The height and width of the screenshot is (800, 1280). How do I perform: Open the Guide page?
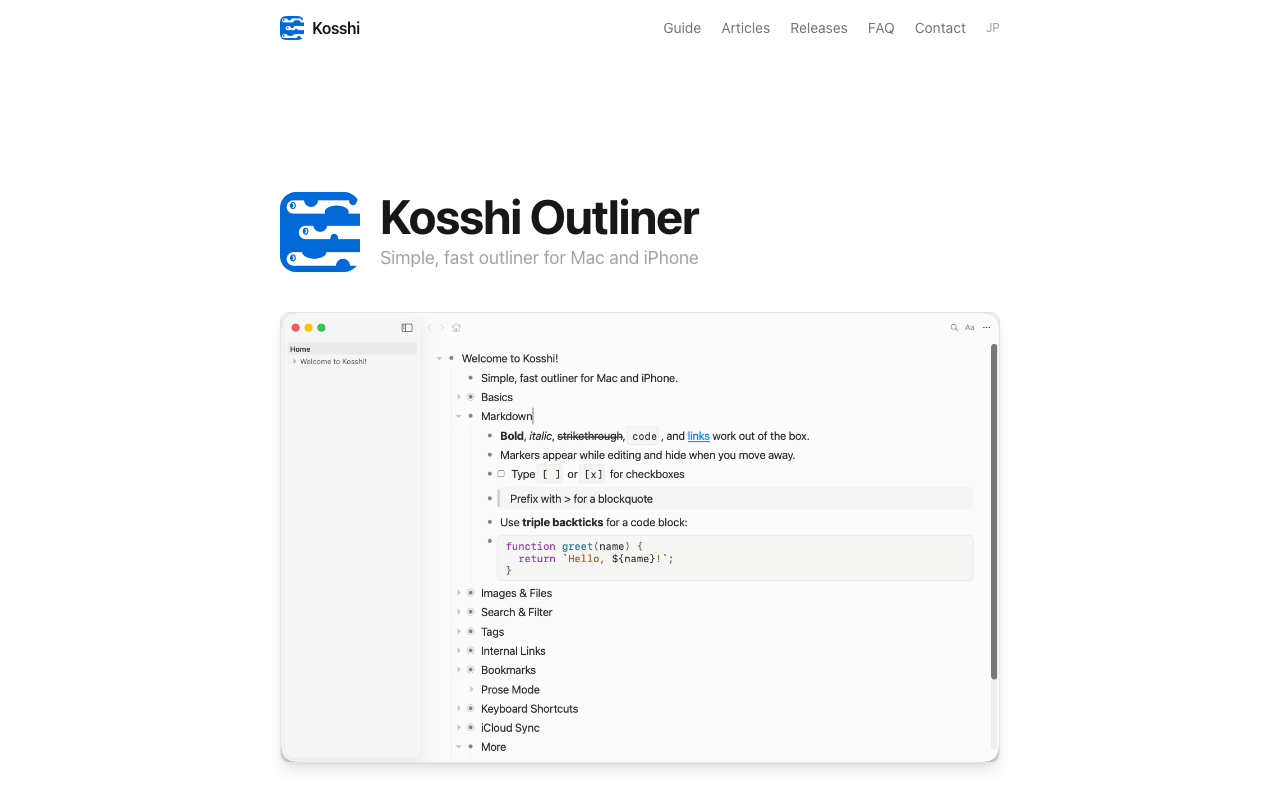coord(682,28)
